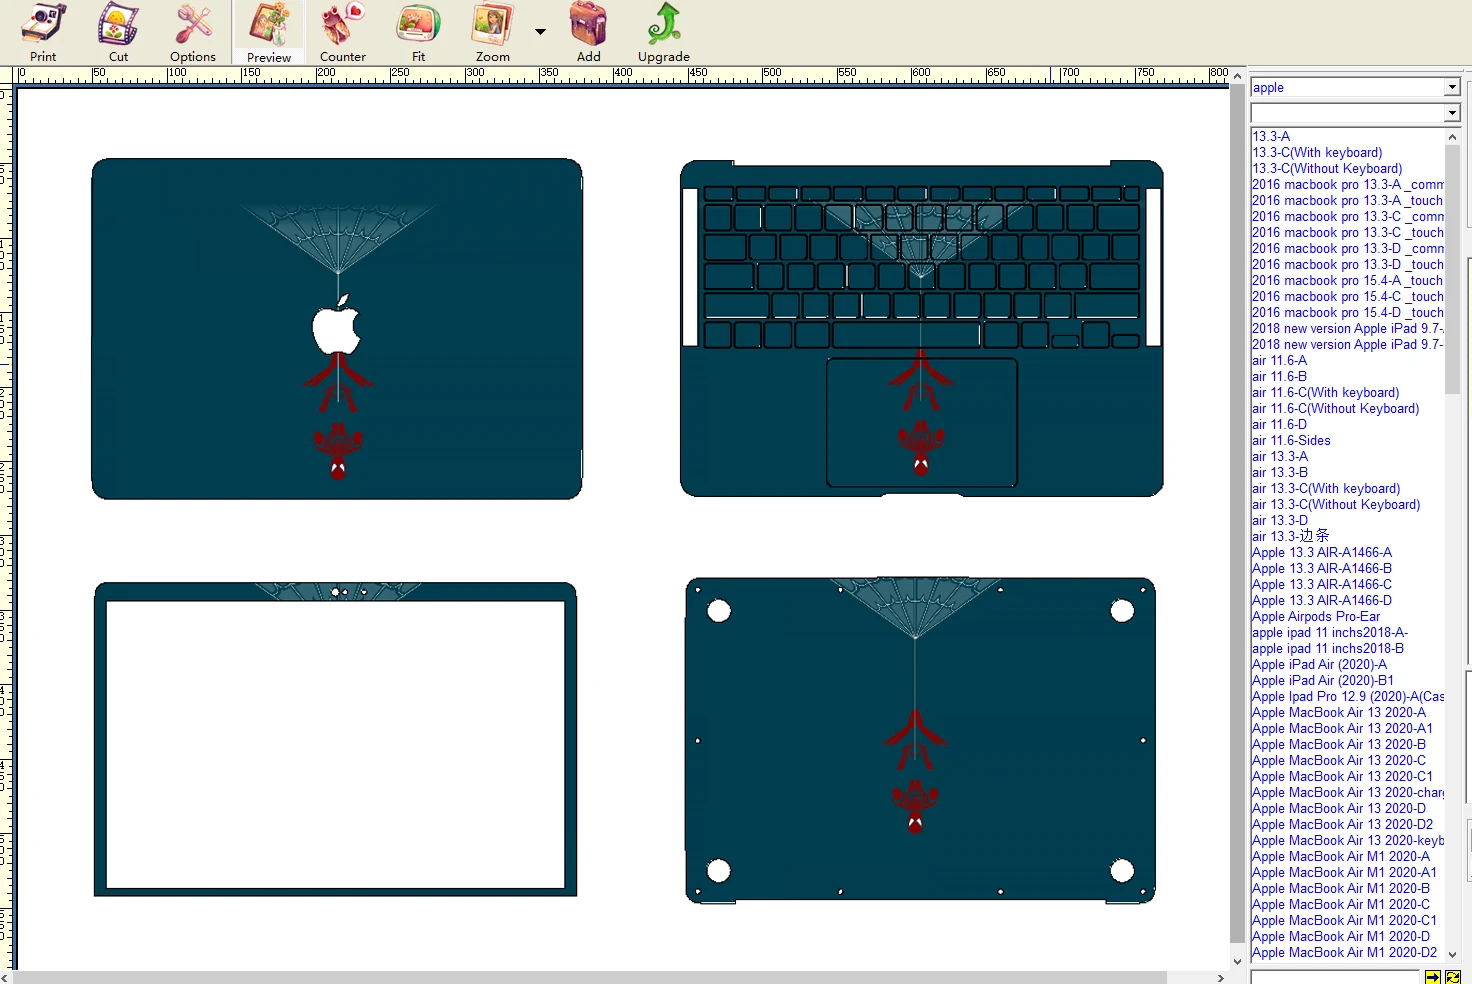
Task: Select 'air 11.6-Sides' in the list
Action: (1291, 440)
